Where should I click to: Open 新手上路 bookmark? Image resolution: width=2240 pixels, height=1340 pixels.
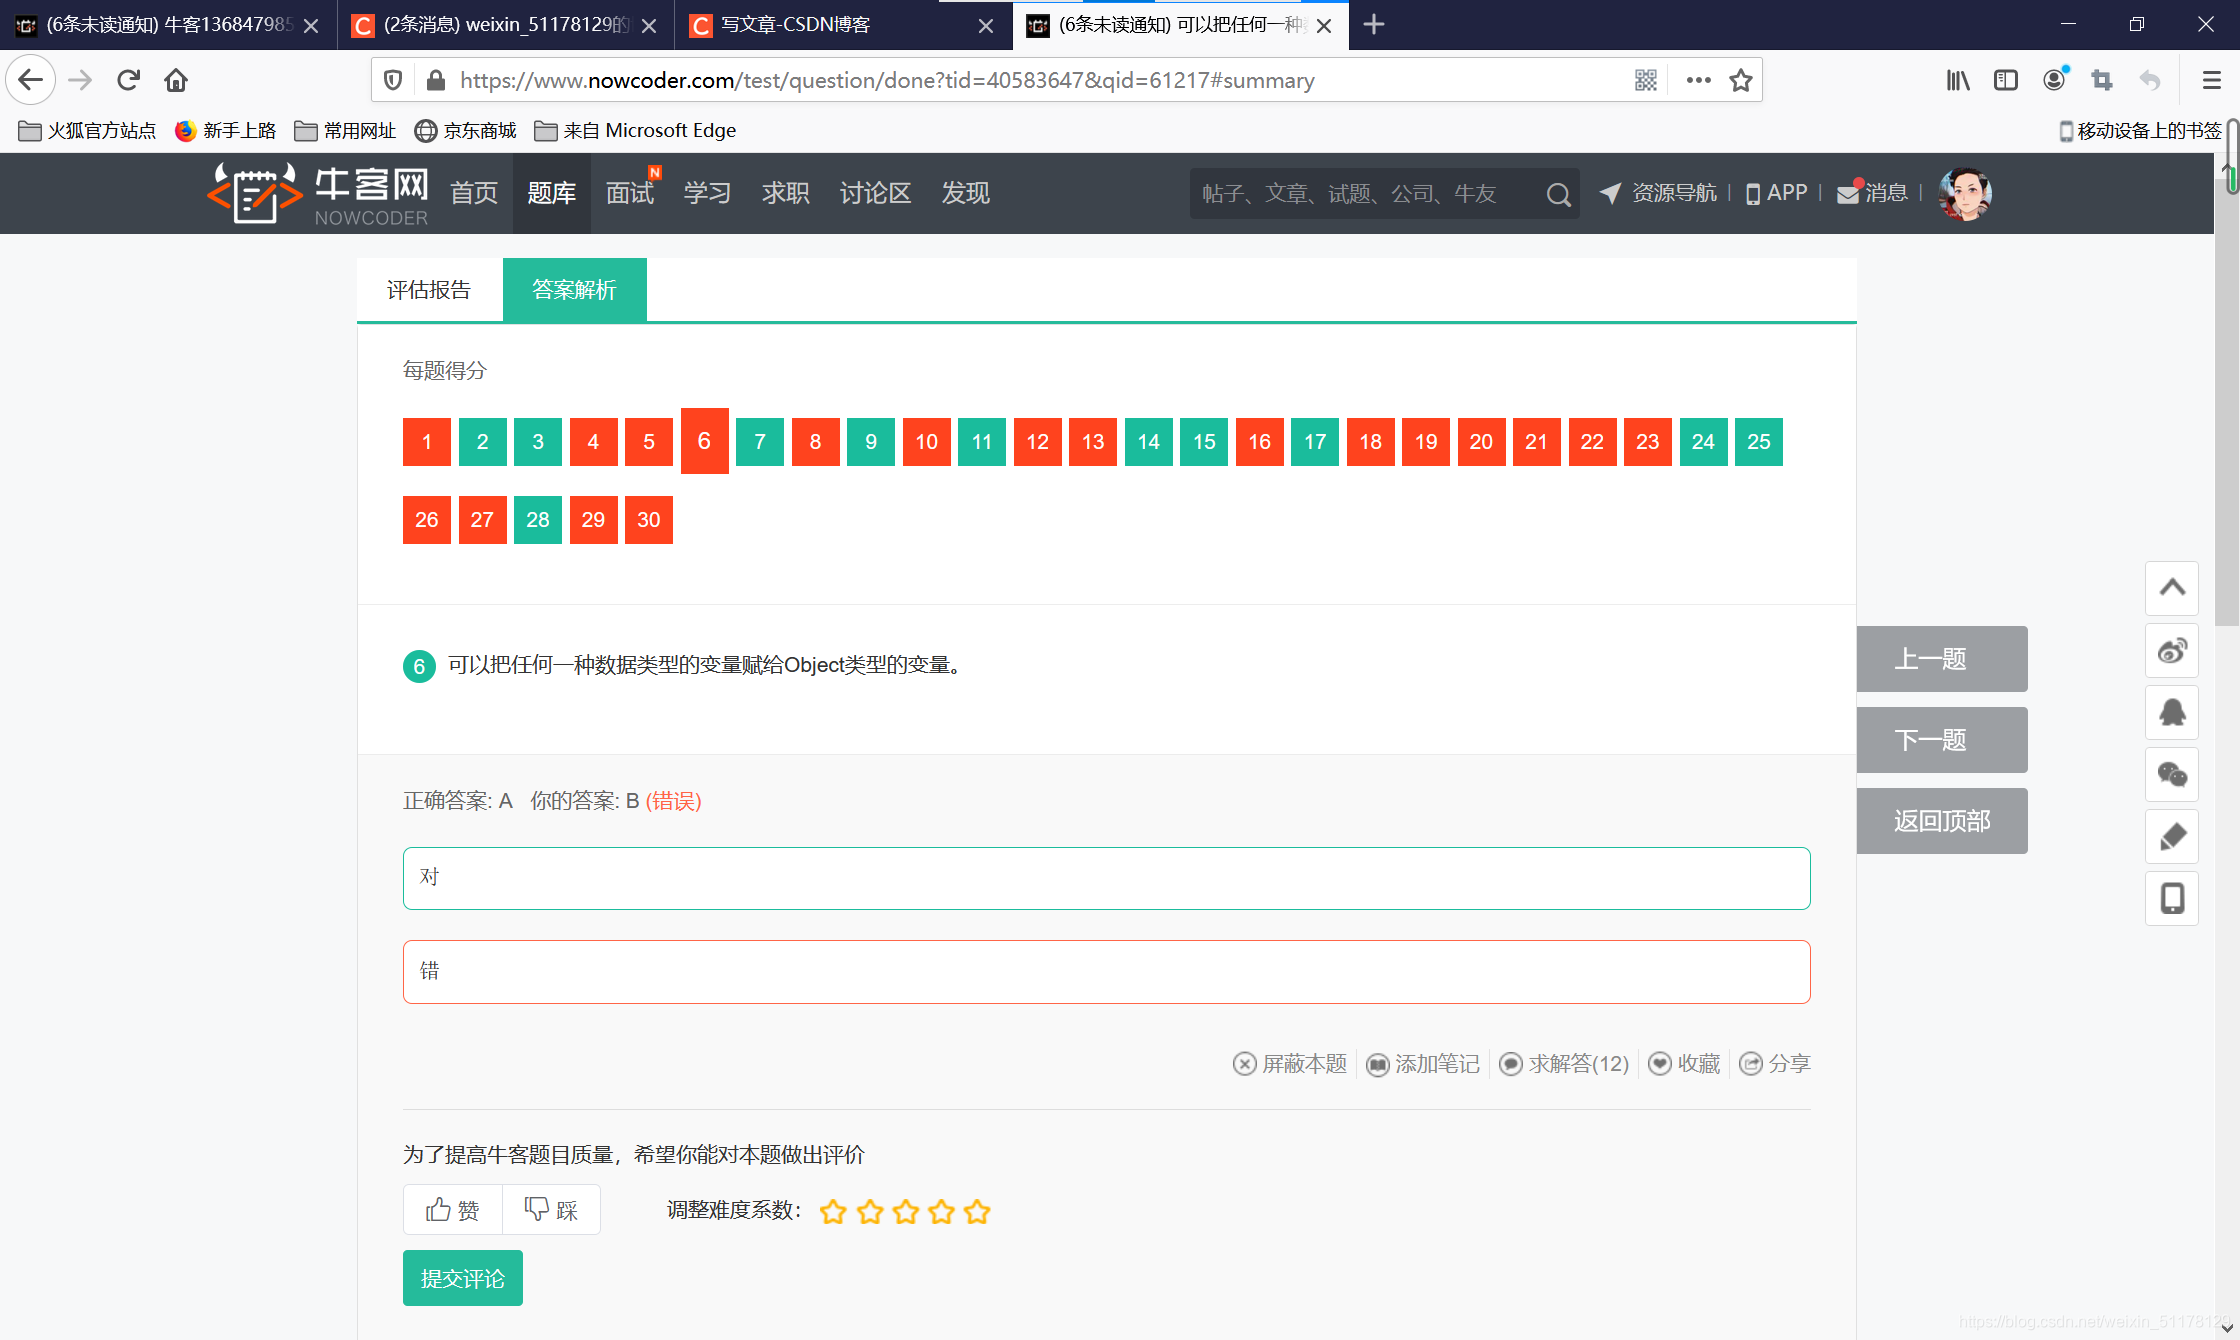[225, 131]
